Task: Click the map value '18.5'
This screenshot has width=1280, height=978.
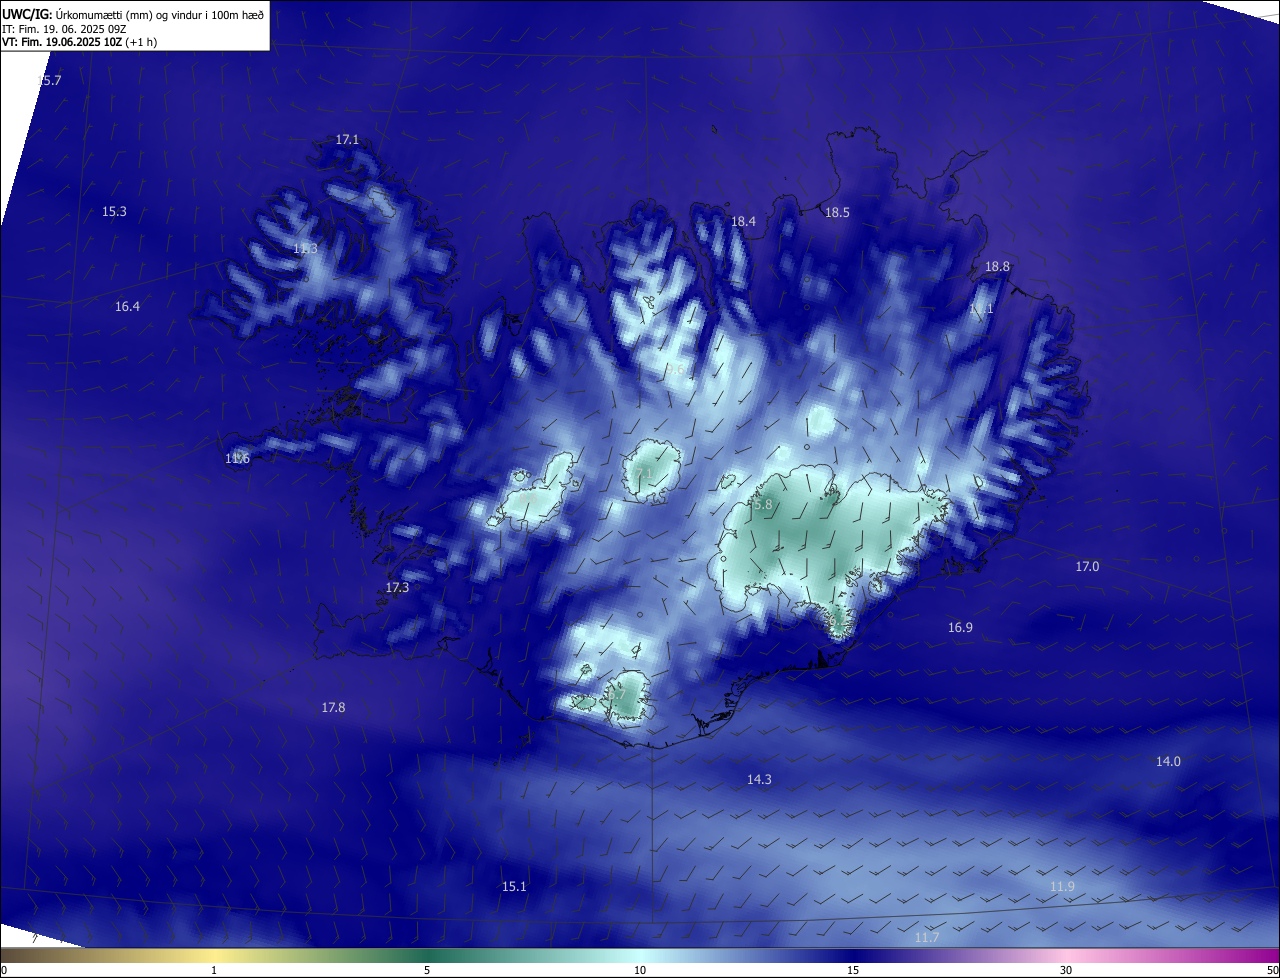Action: click(837, 213)
